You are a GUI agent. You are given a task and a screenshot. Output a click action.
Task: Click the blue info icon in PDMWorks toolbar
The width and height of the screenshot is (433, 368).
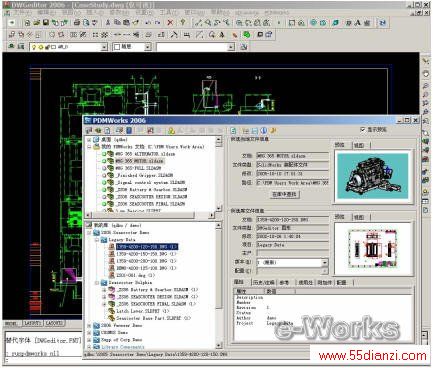[x=264, y=131]
